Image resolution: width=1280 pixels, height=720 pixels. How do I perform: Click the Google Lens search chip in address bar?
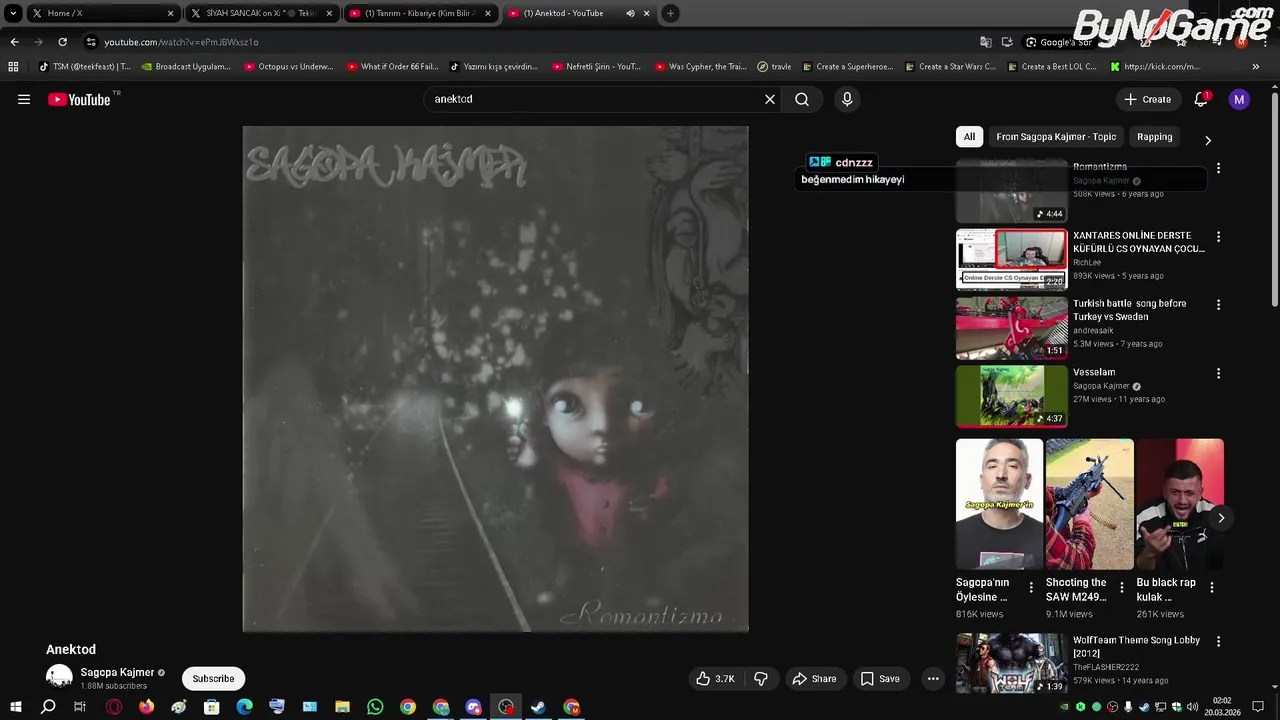pyautogui.click(x=1058, y=42)
